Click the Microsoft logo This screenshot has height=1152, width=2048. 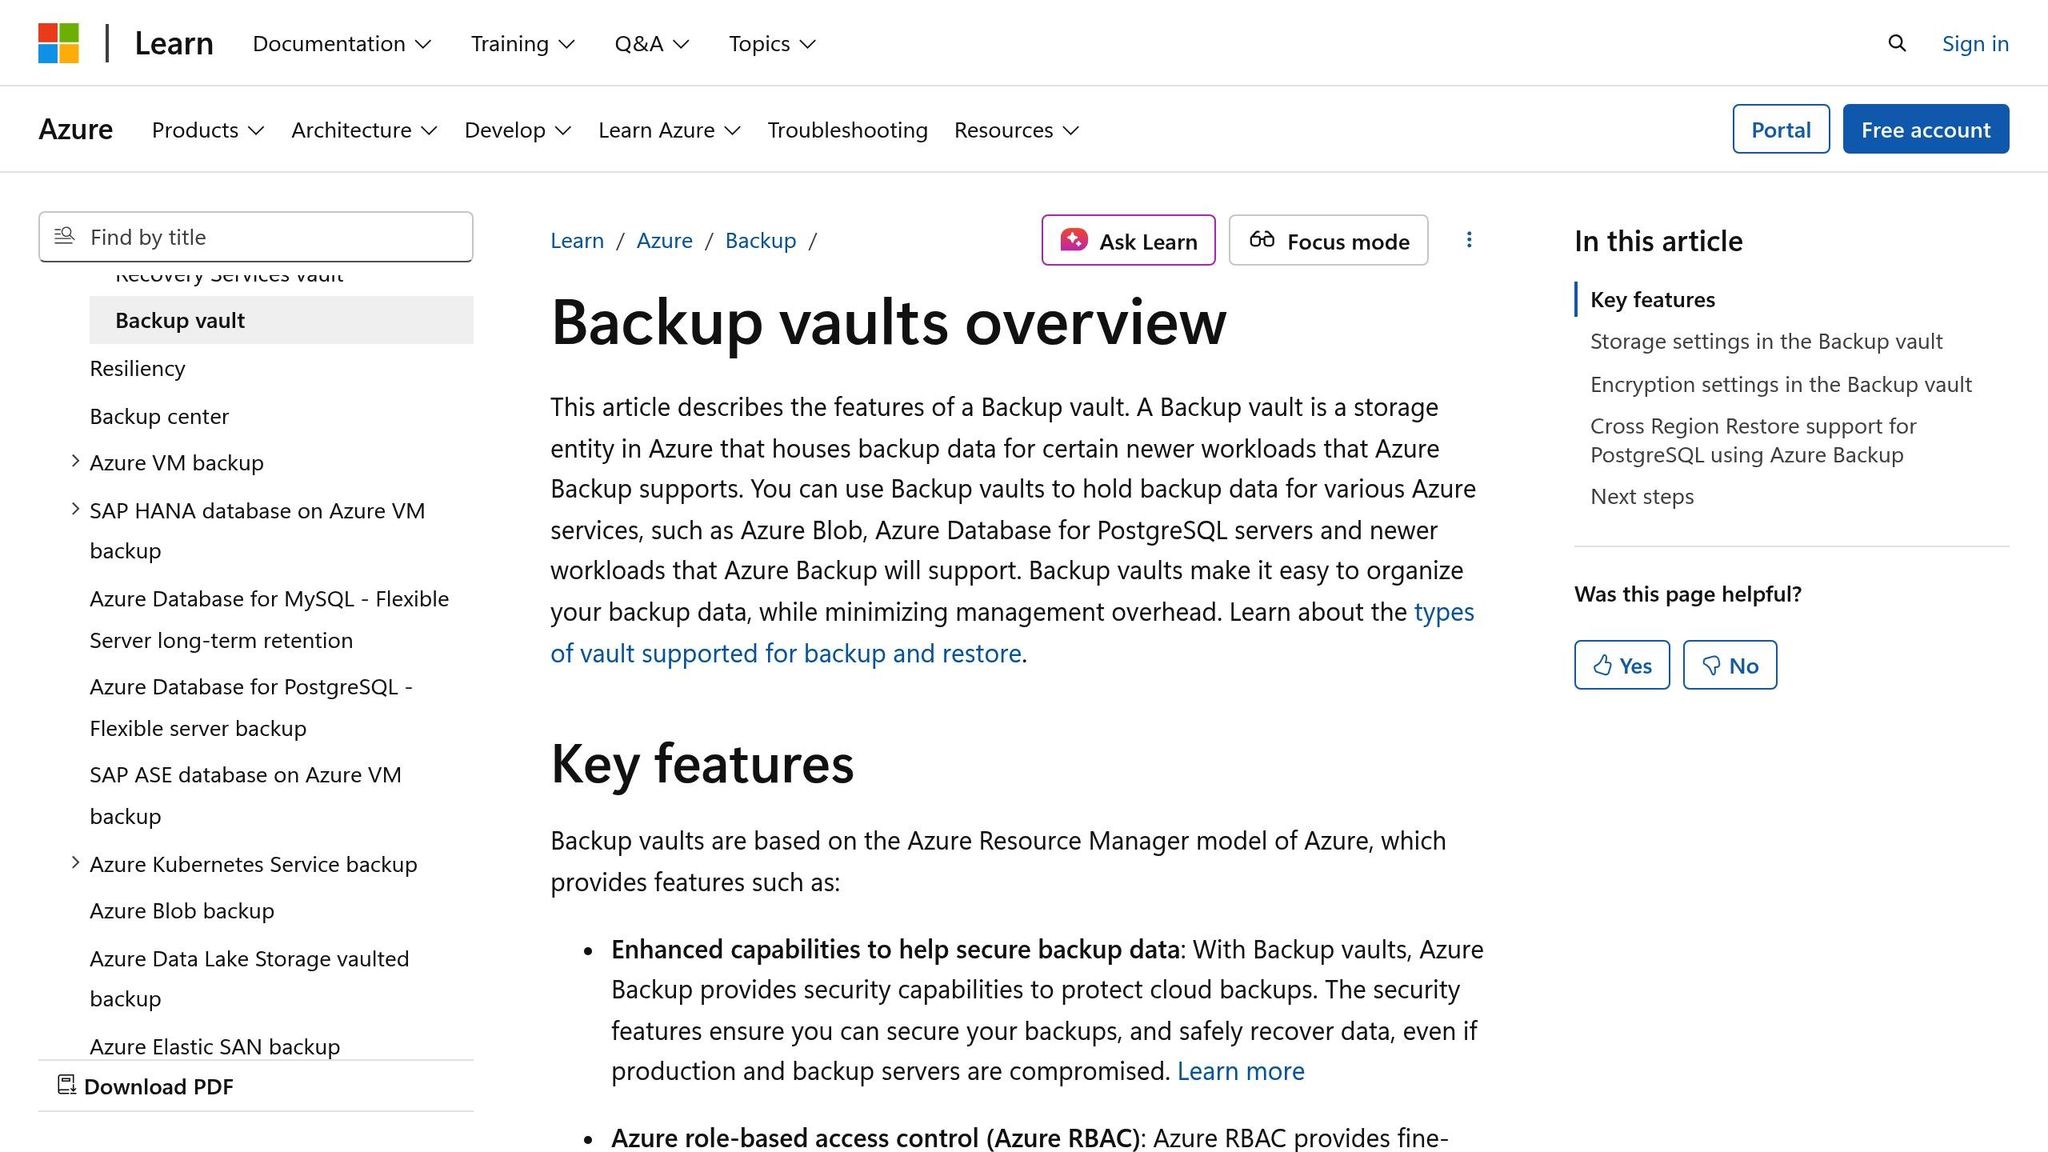[x=60, y=42]
